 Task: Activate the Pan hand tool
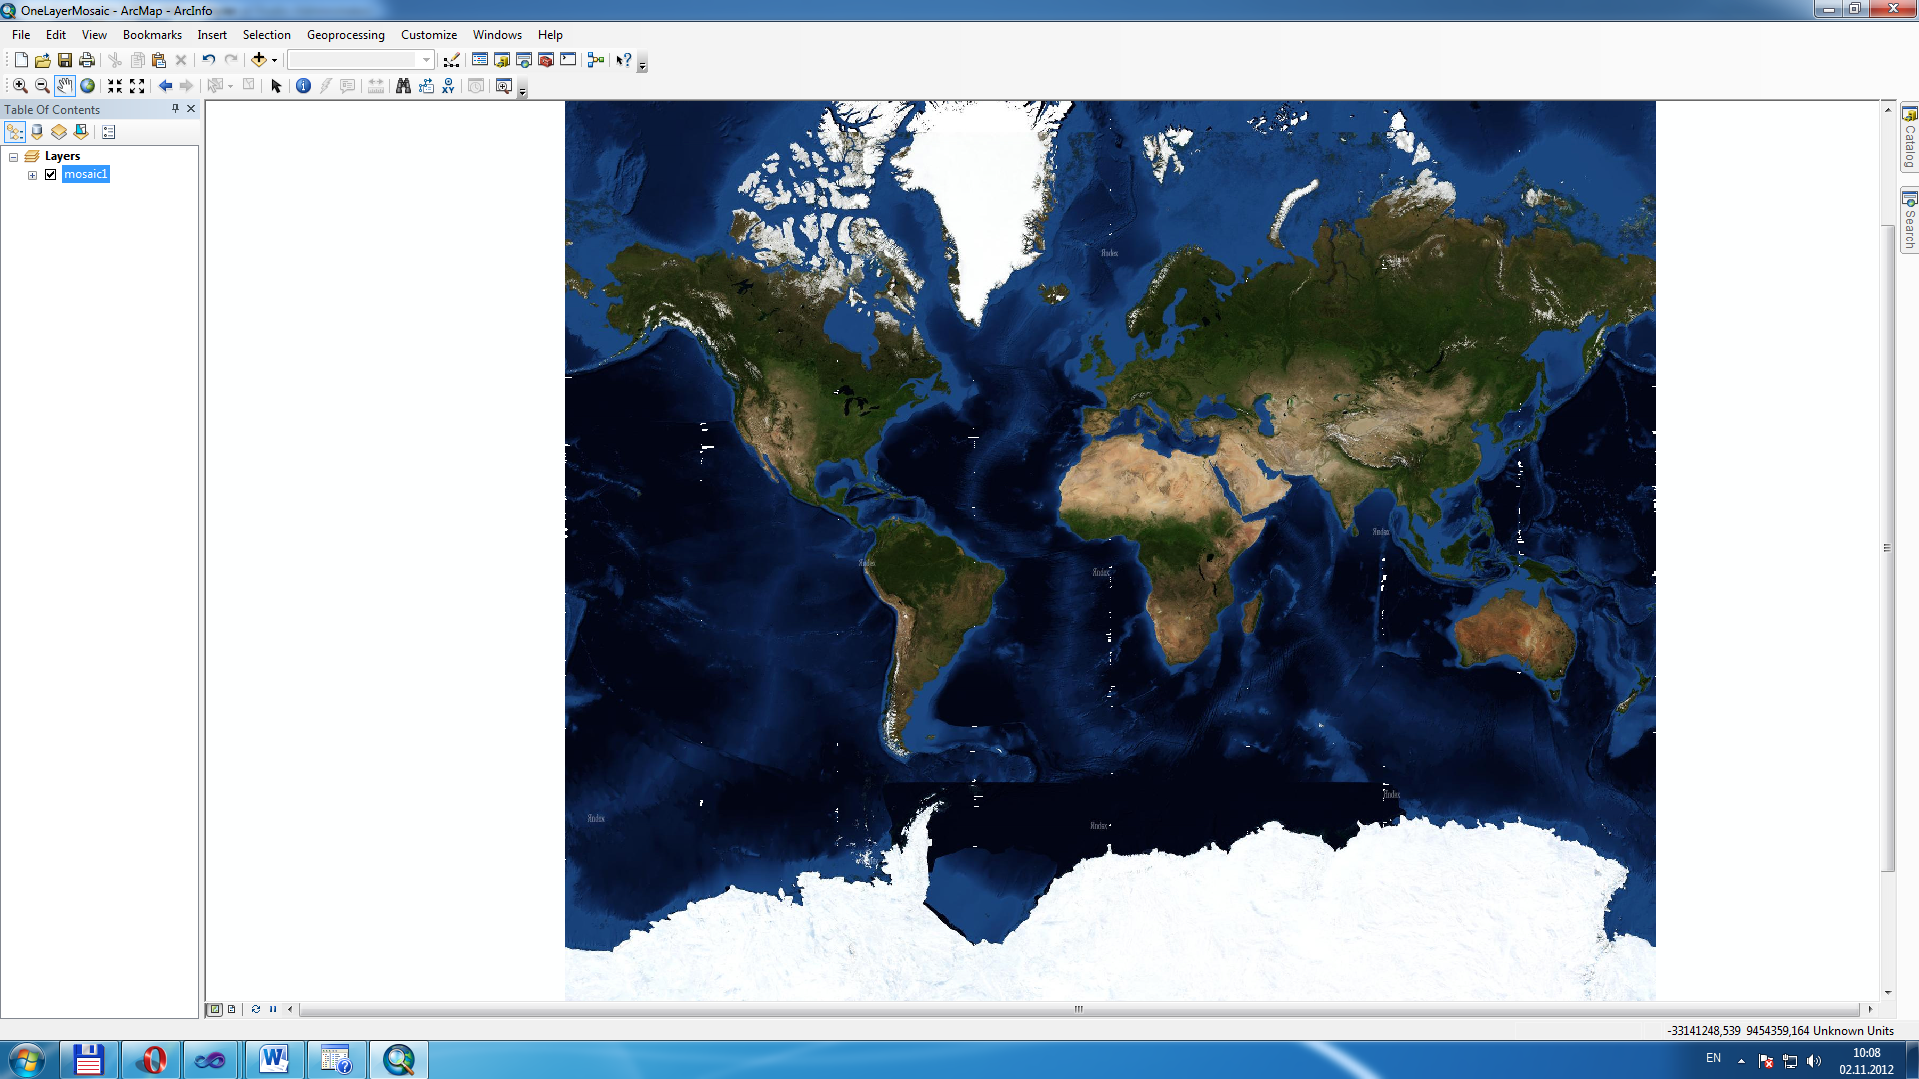(x=65, y=86)
